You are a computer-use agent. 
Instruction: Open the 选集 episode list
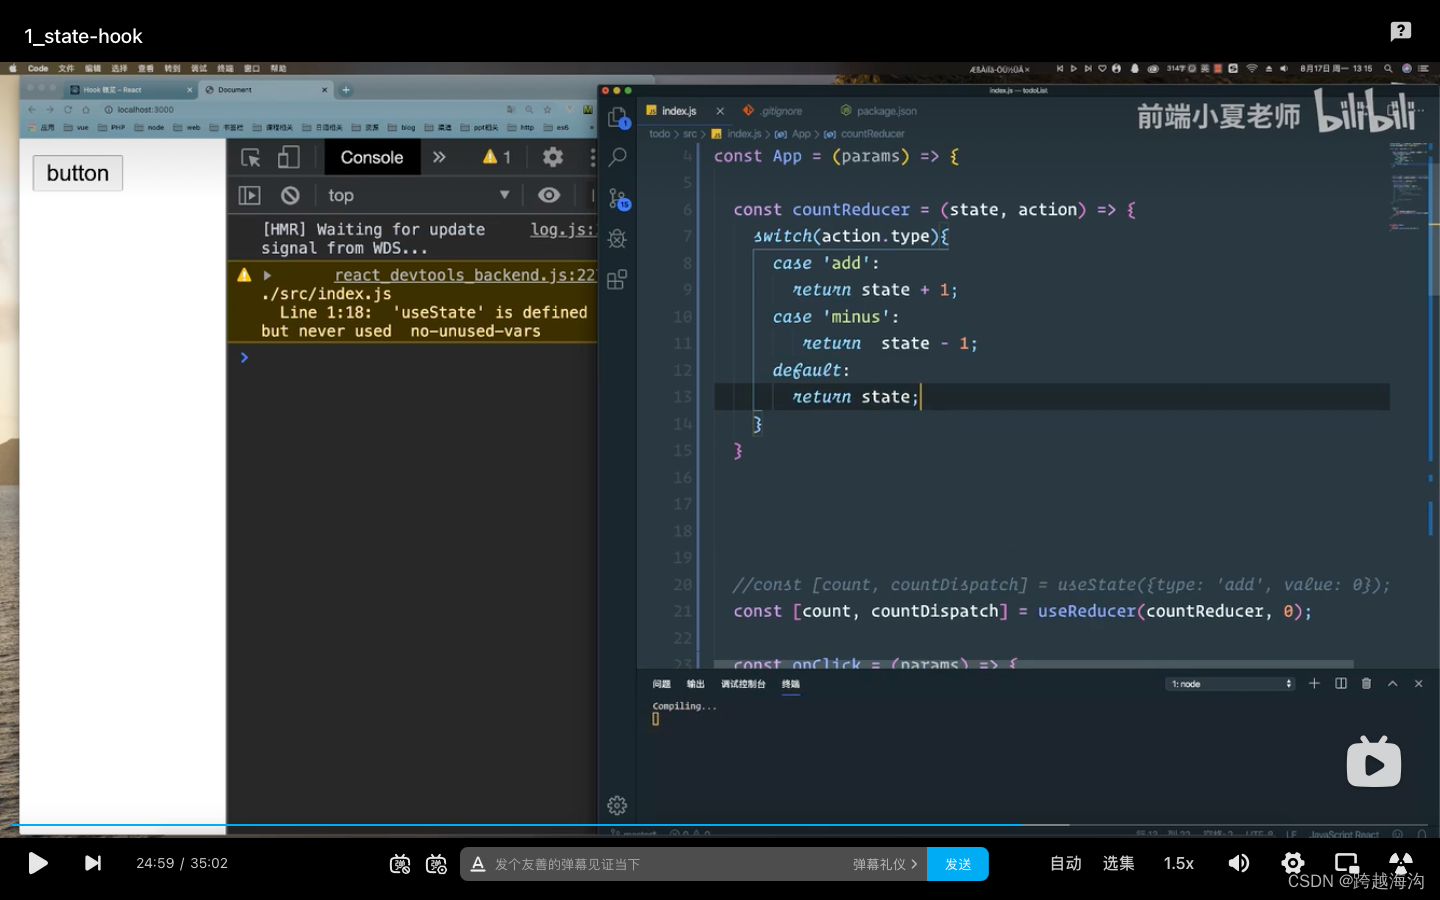pyautogui.click(x=1119, y=863)
